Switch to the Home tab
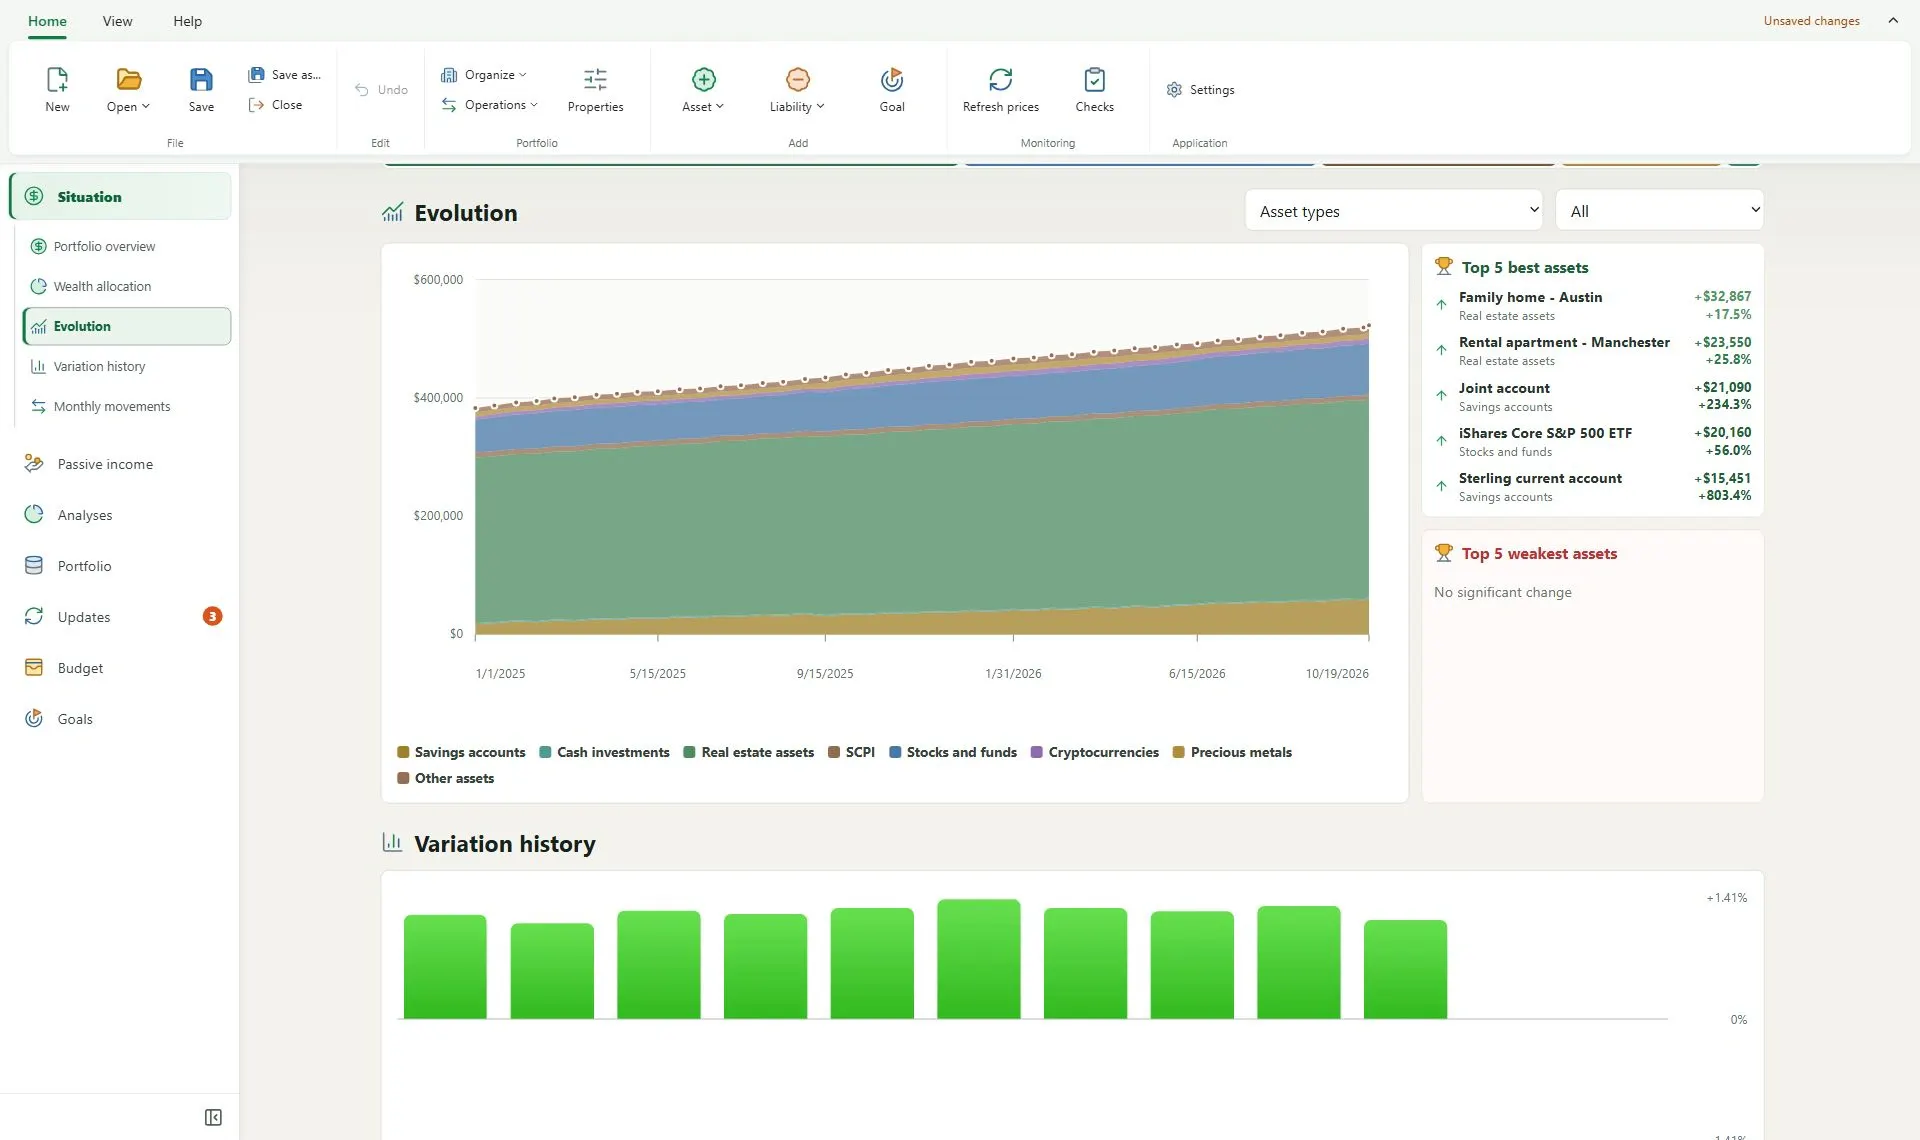 (x=47, y=21)
